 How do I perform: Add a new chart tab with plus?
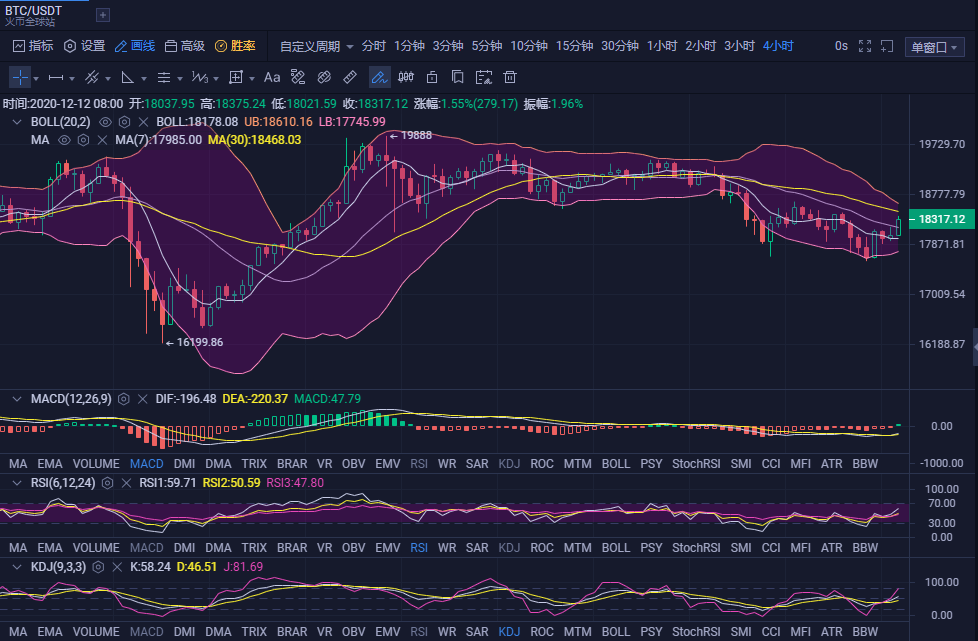103,15
